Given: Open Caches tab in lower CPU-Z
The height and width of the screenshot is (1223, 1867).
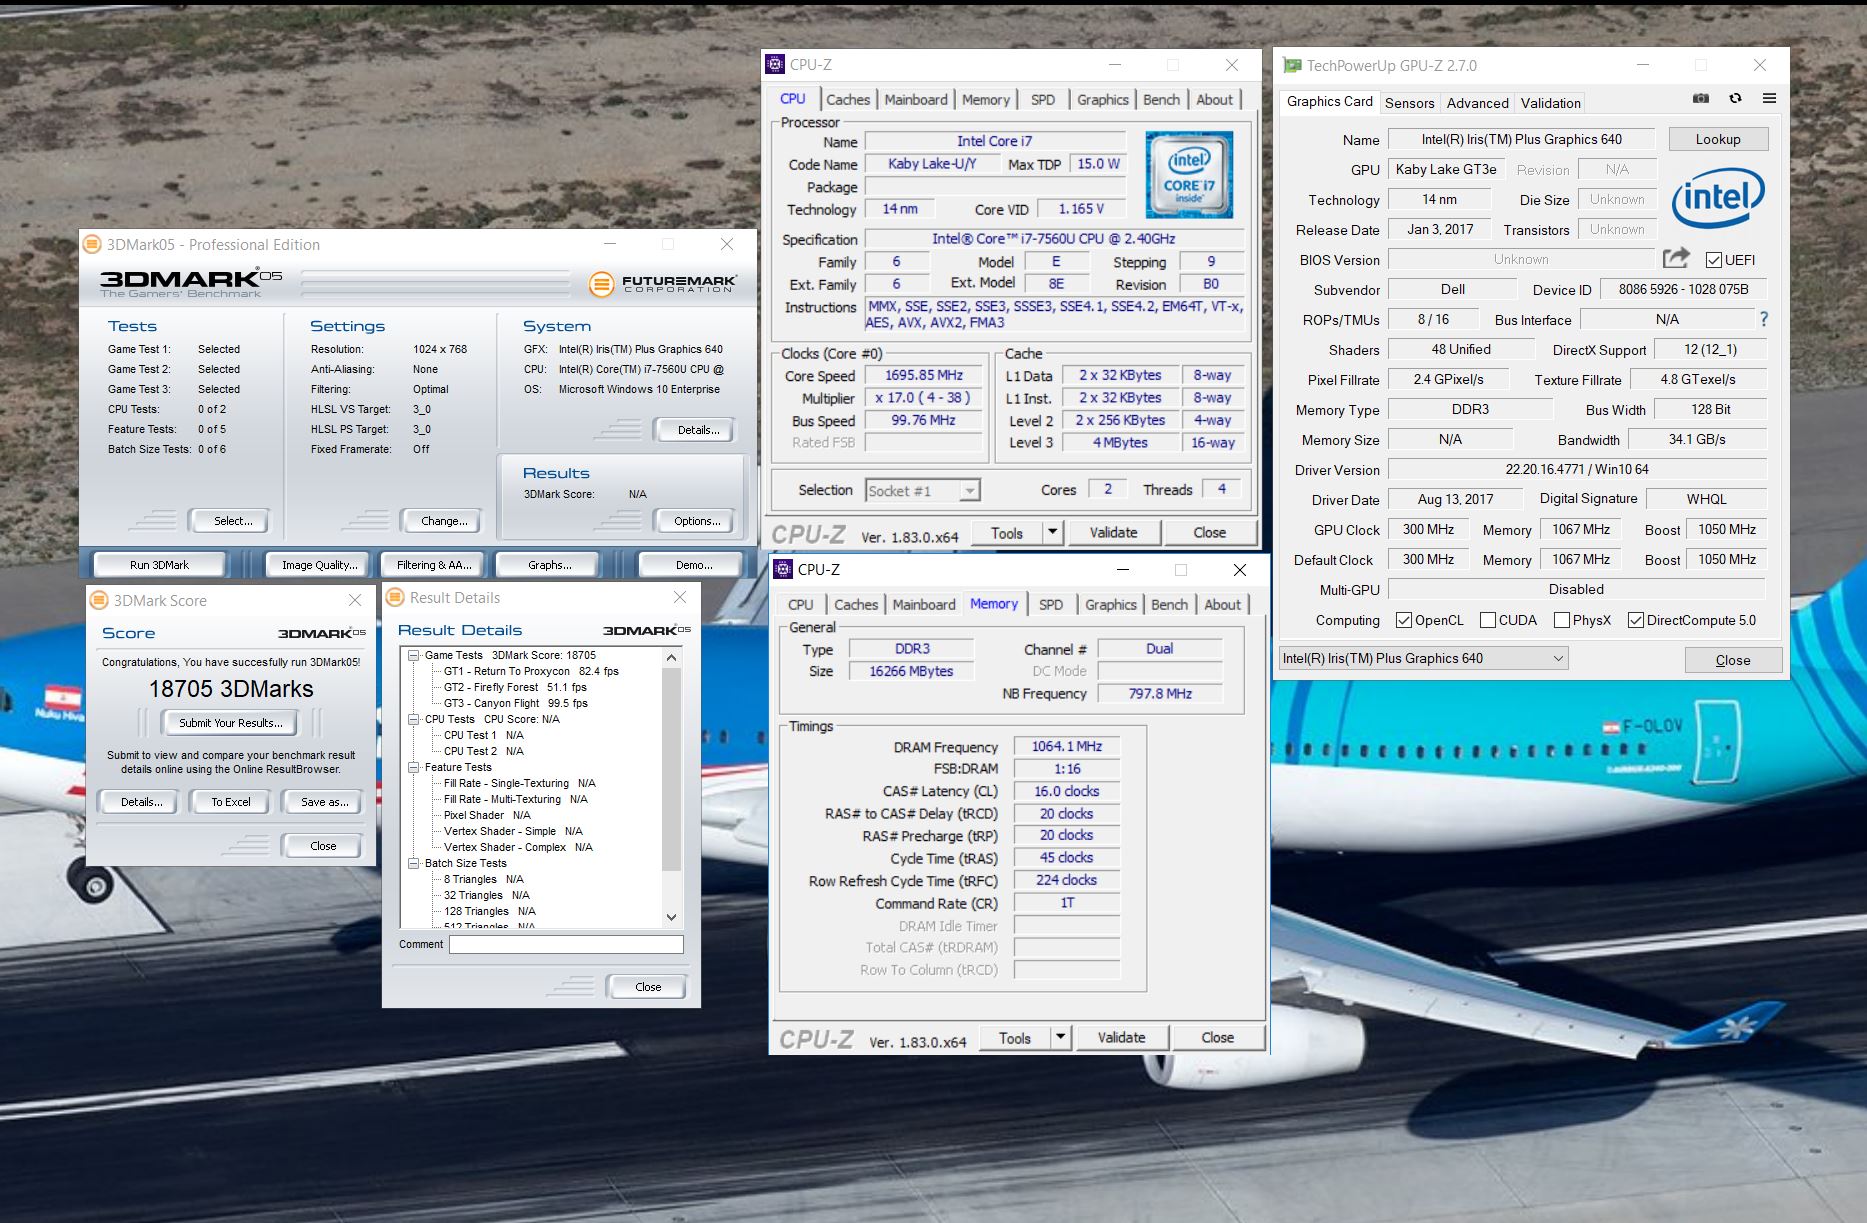Looking at the screenshot, I should tap(856, 604).
